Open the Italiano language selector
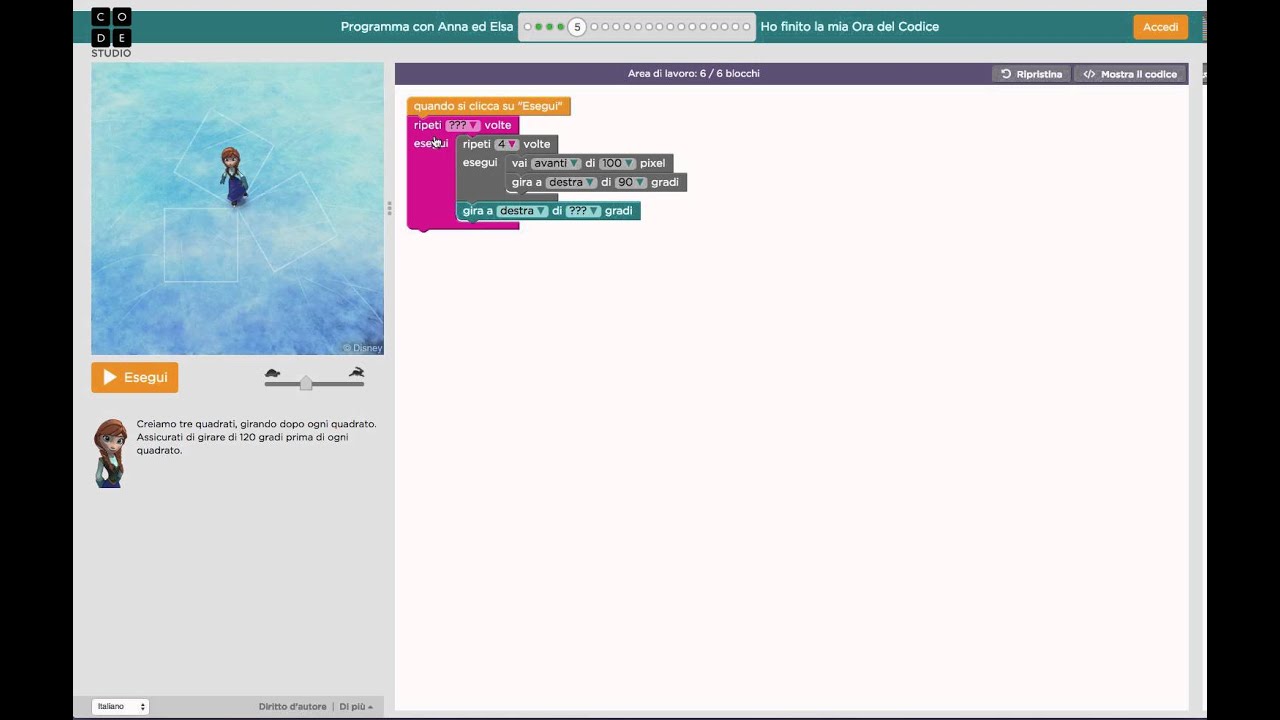This screenshot has height=720, width=1280. click(x=120, y=706)
